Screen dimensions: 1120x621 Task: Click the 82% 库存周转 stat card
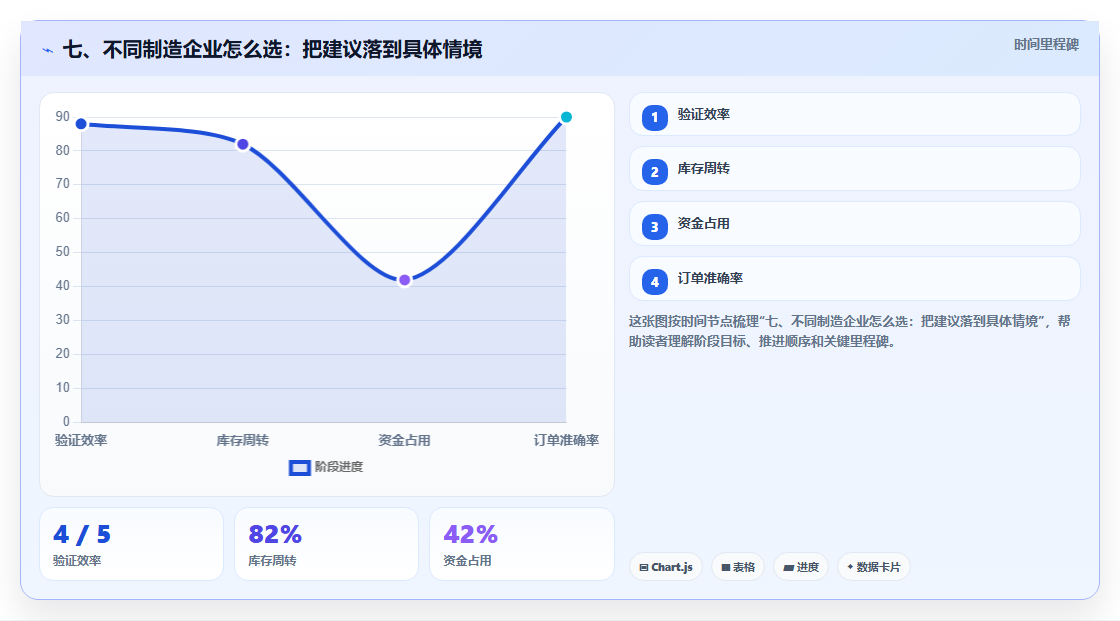point(326,545)
